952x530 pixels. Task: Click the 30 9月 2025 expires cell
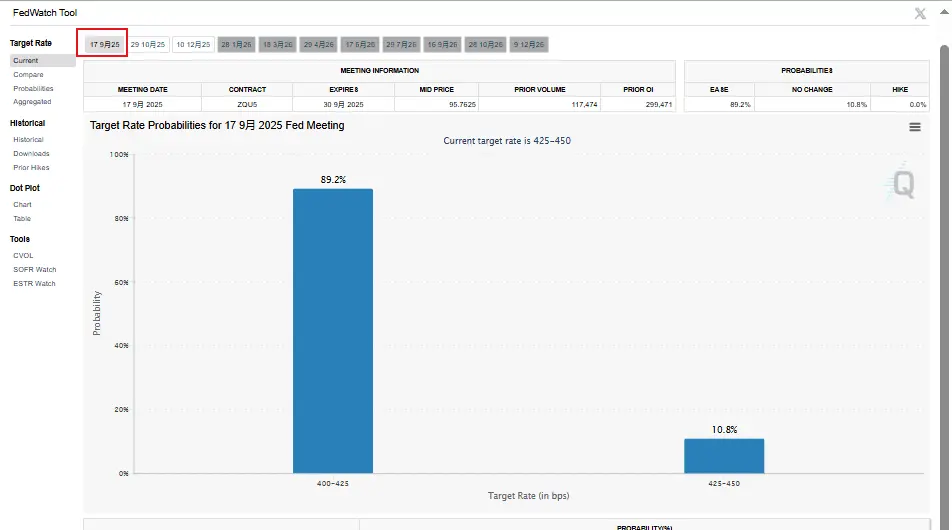pyautogui.click(x=343, y=104)
